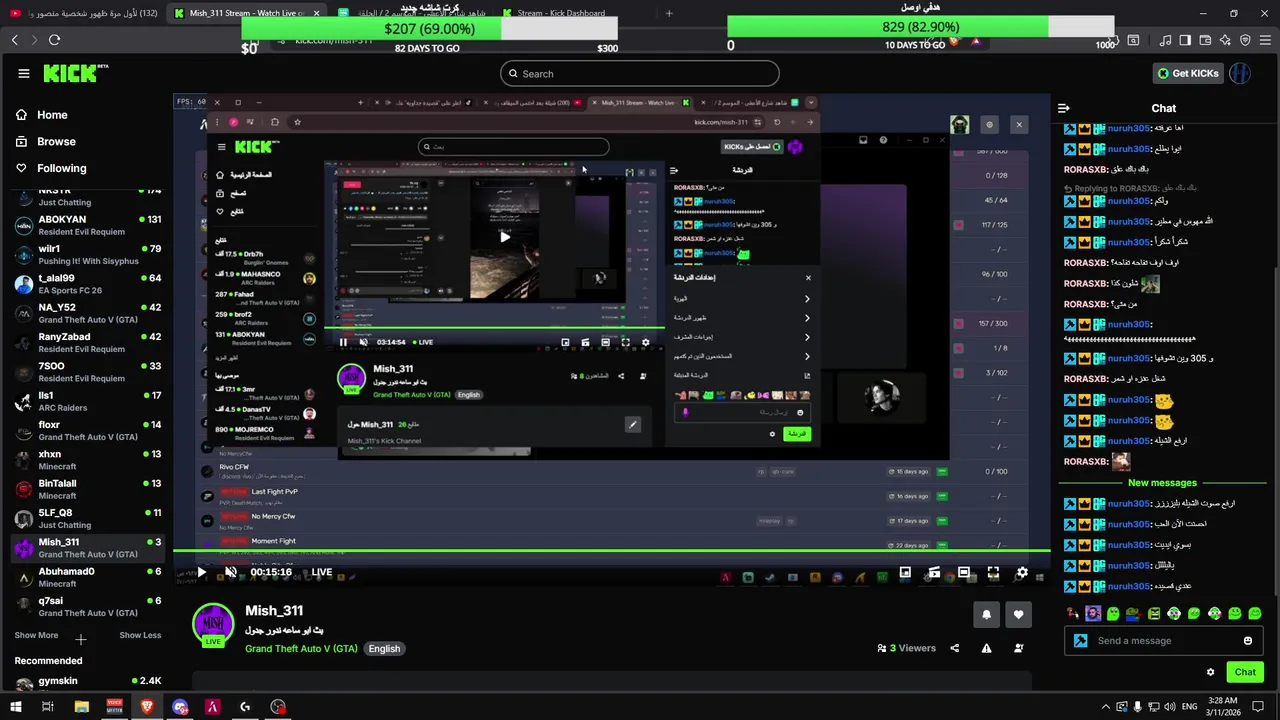The width and height of the screenshot is (1280, 720).
Task: Open File Explorer from taskbar
Action: tap(82, 707)
